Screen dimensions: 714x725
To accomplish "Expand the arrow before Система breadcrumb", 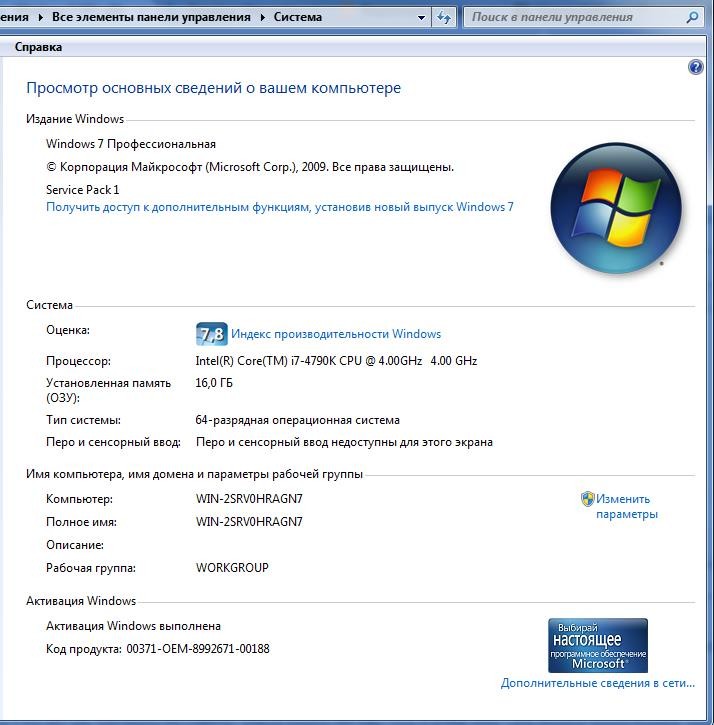I will (264, 17).
